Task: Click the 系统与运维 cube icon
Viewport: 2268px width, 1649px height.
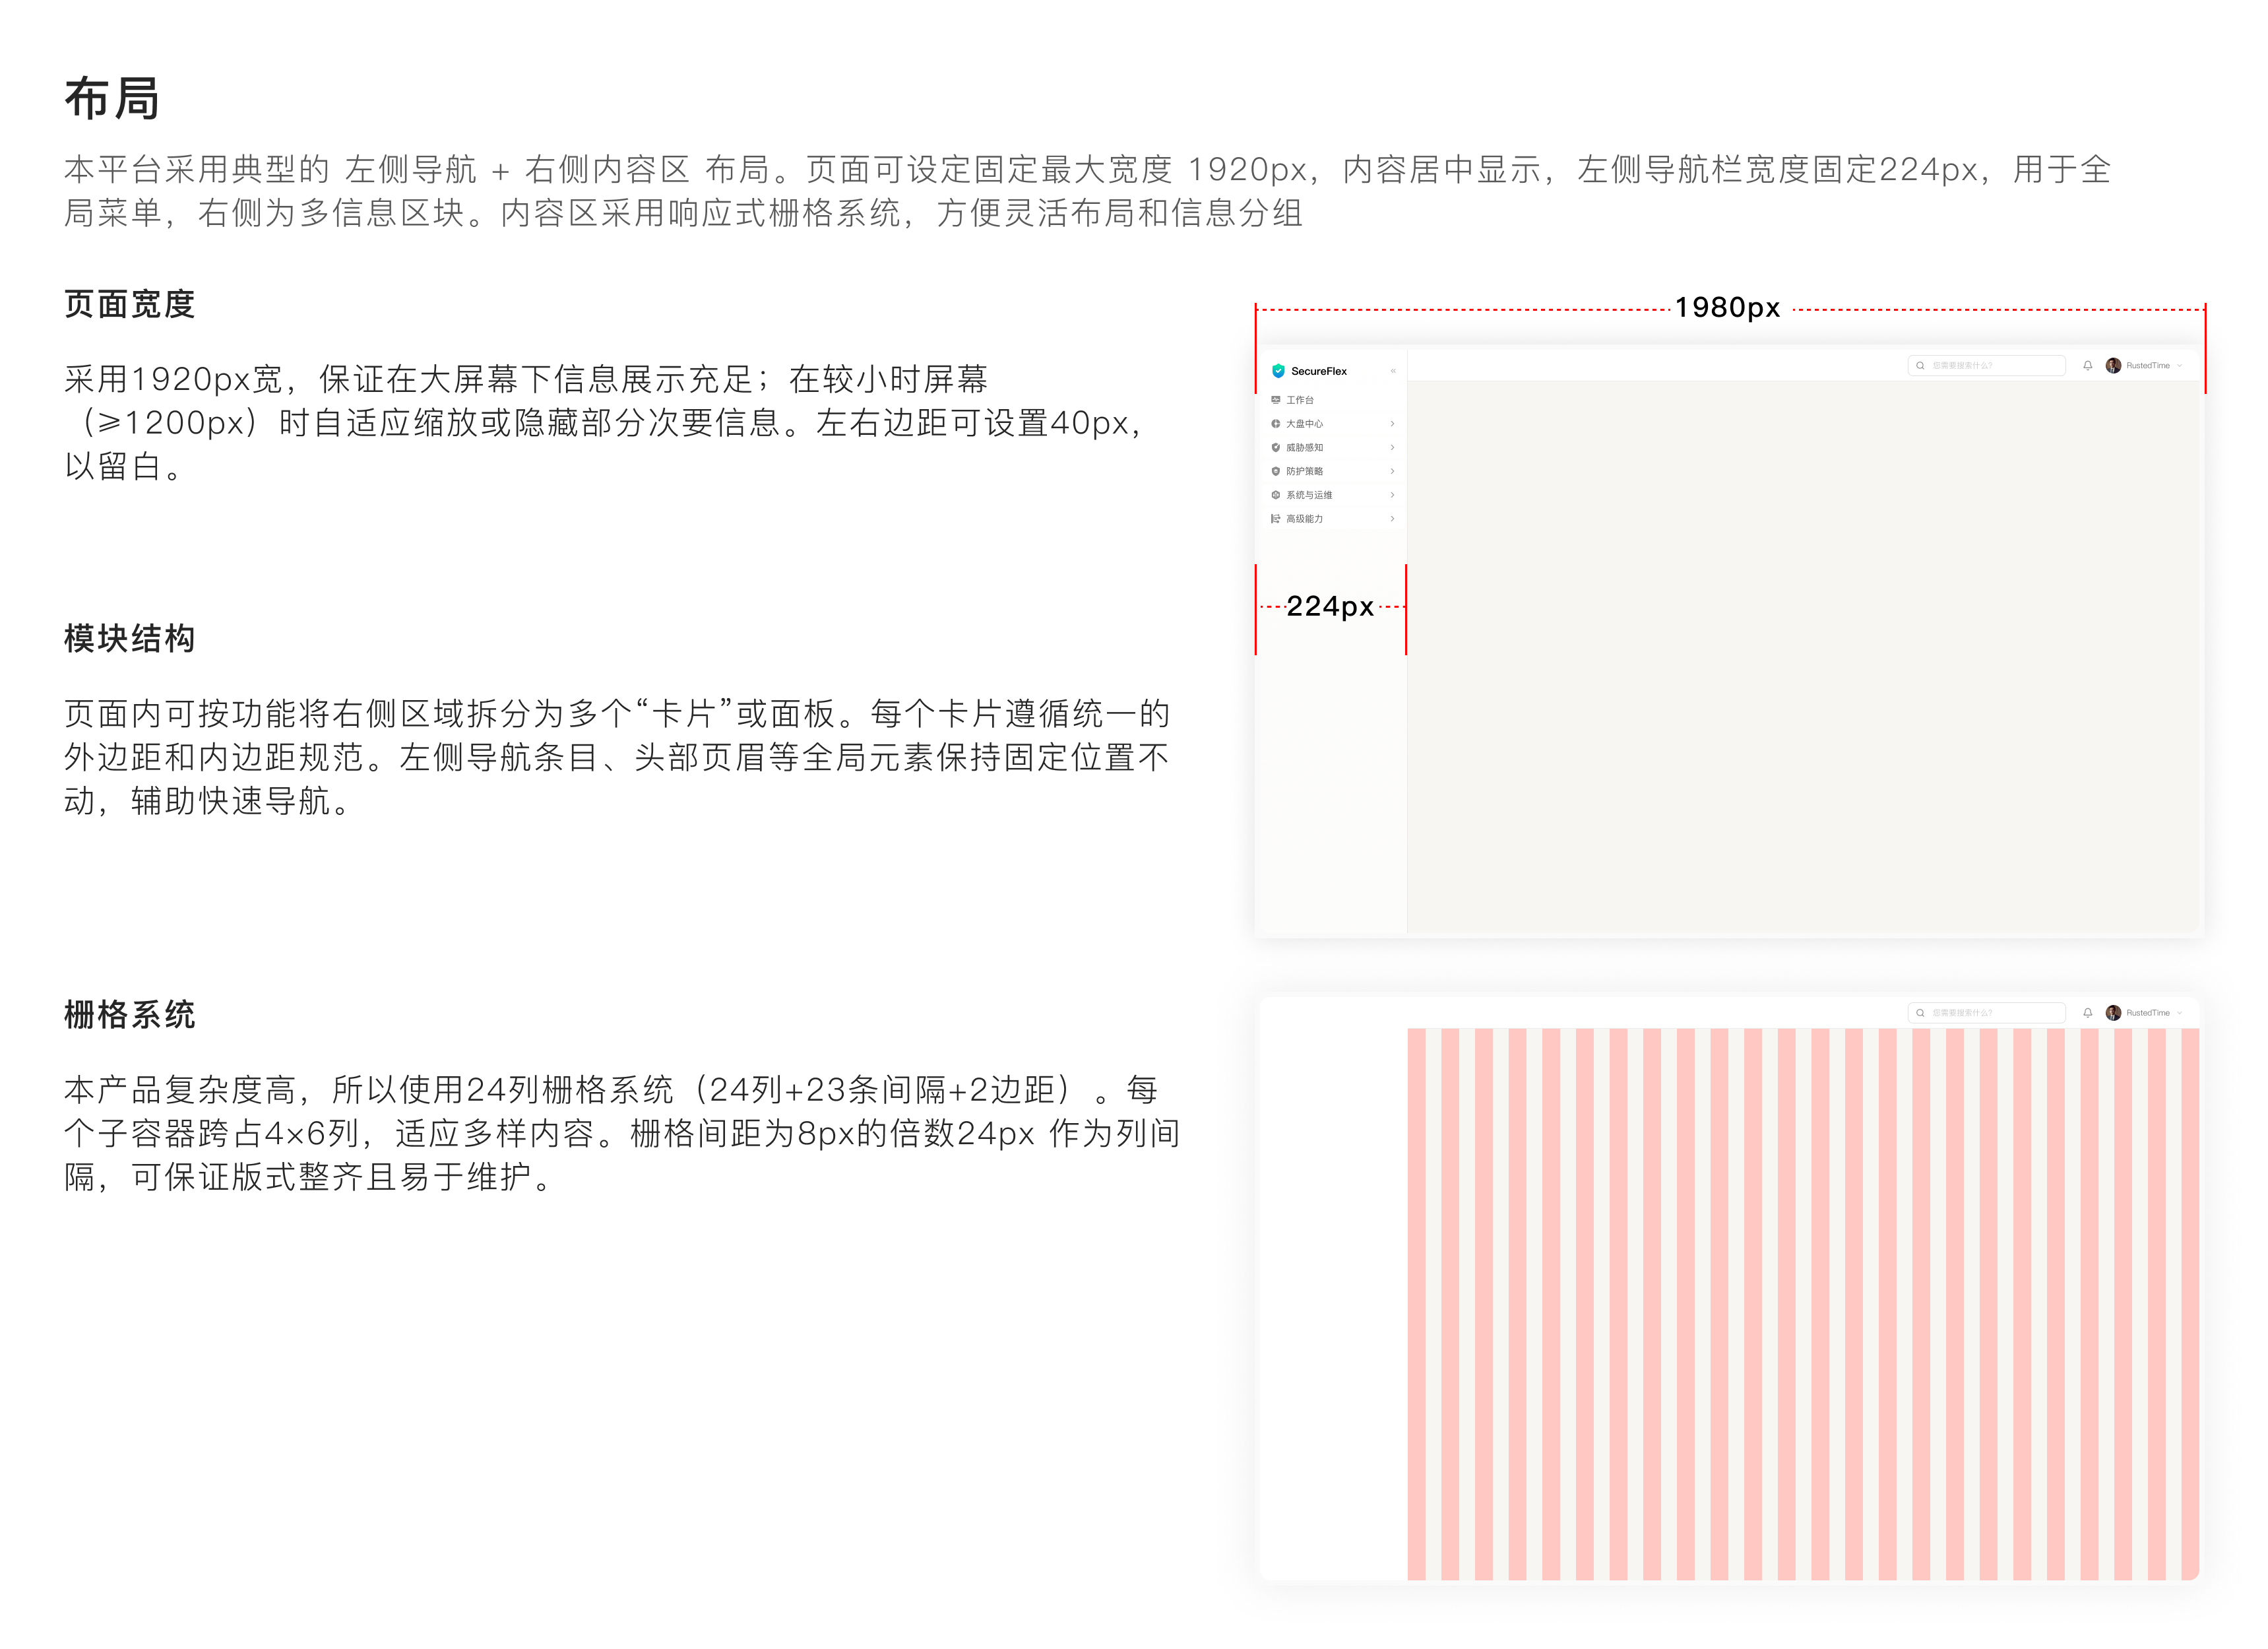Action: click(1275, 495)
